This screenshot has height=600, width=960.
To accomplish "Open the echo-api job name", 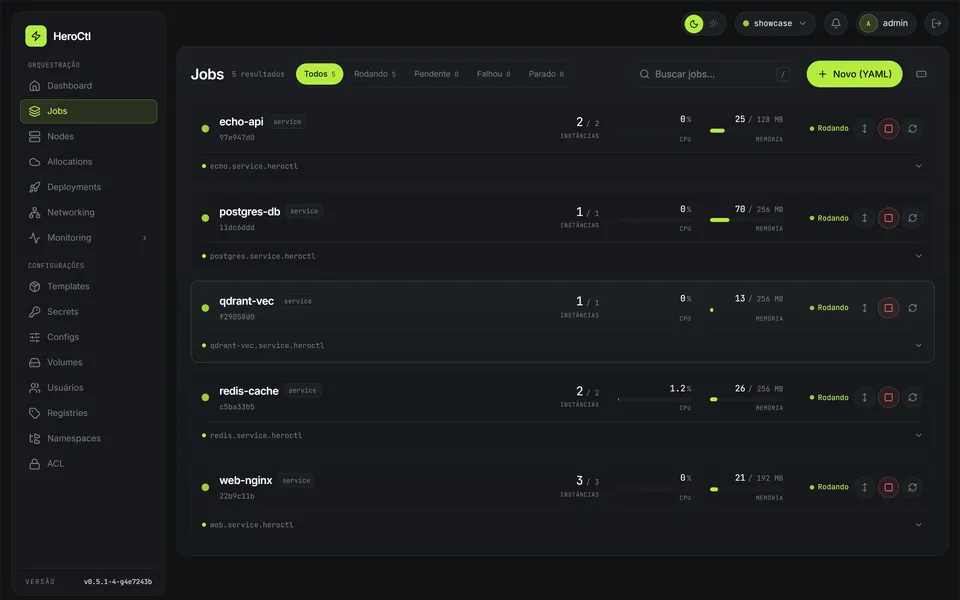I will tap(241, 122).
